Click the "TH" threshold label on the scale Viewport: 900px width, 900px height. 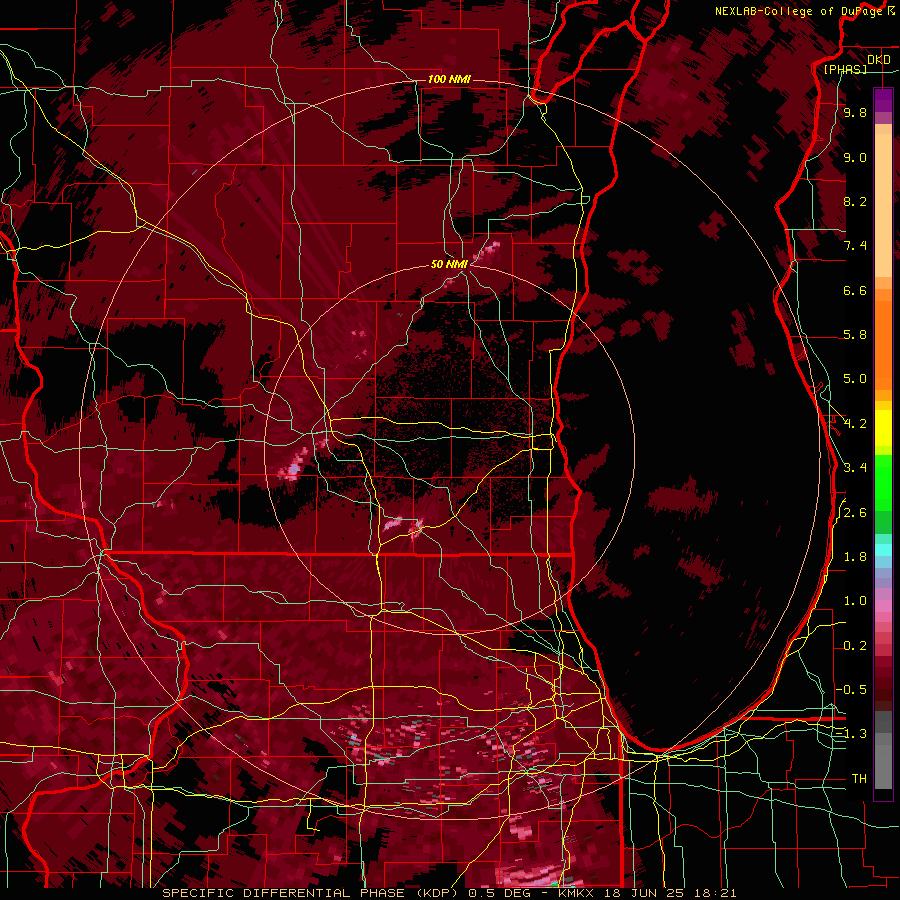click(859, 779)
